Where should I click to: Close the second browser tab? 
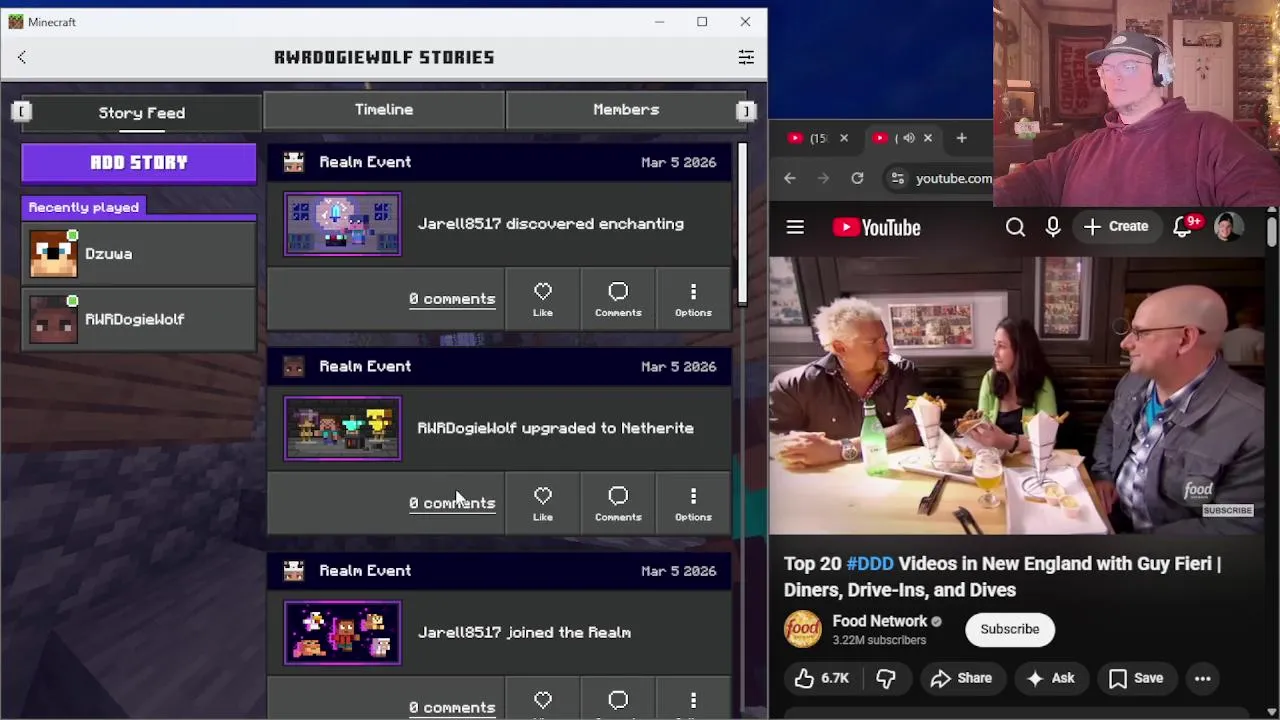[x=927, y=138]
